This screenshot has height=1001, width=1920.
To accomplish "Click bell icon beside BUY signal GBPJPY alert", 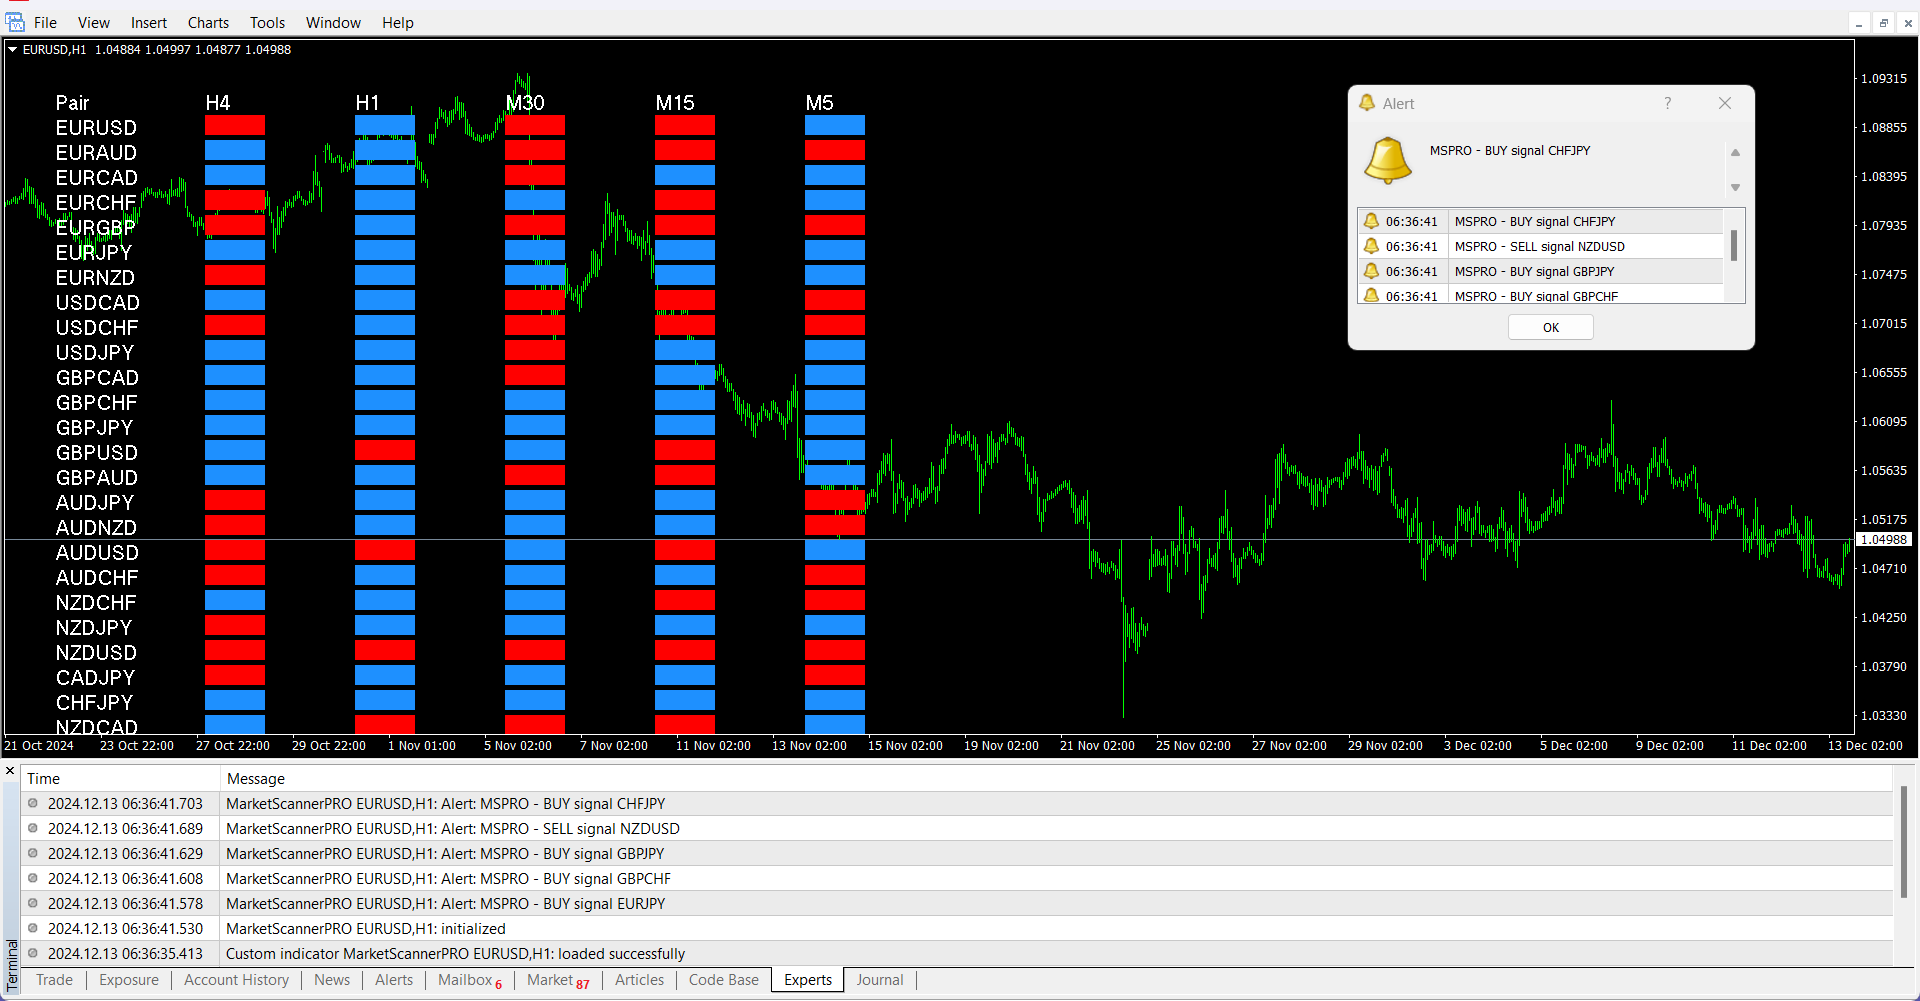I will click(1371, 271).
